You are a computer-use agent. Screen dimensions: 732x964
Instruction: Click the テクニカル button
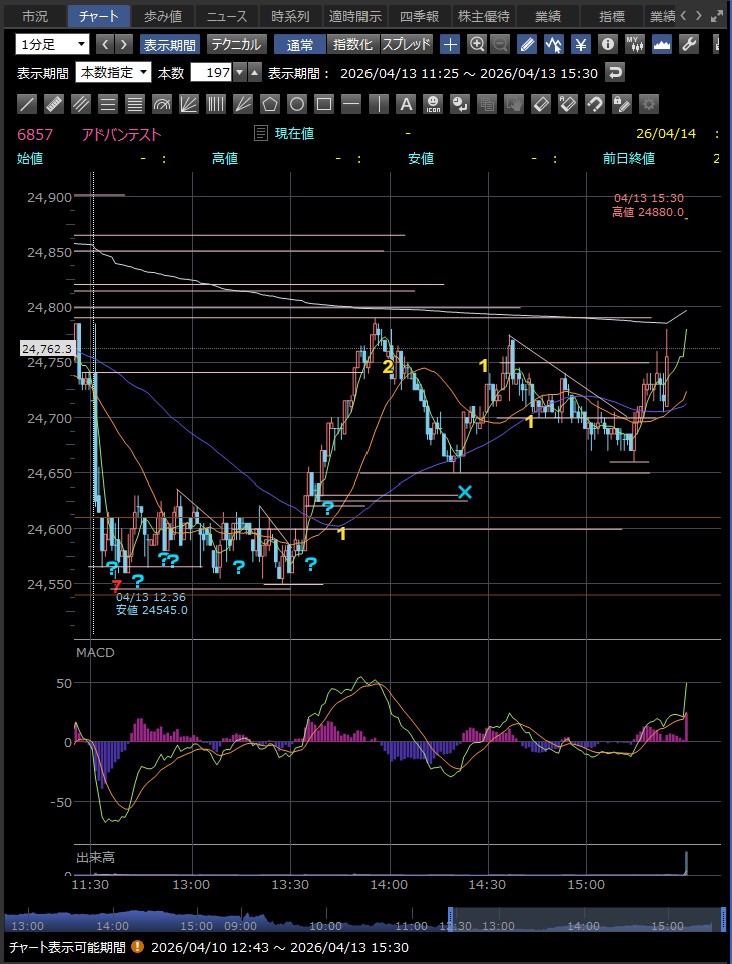tap(235, 44)
